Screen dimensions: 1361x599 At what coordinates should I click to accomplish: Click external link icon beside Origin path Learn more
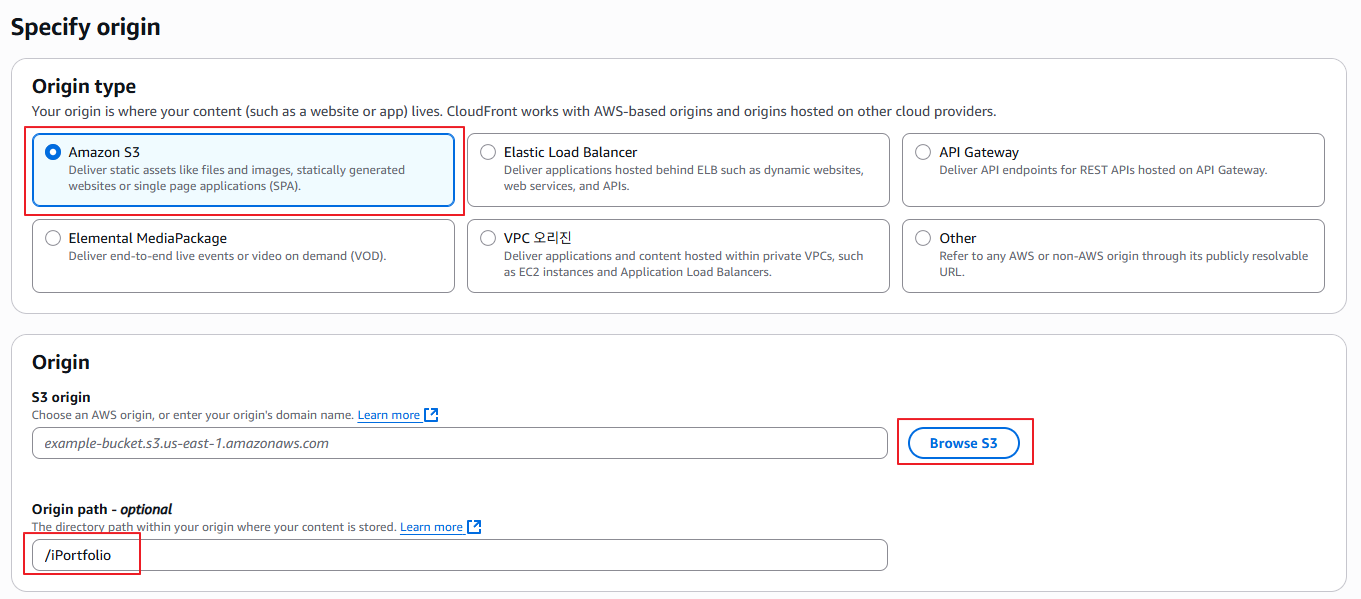coord(475,527)
